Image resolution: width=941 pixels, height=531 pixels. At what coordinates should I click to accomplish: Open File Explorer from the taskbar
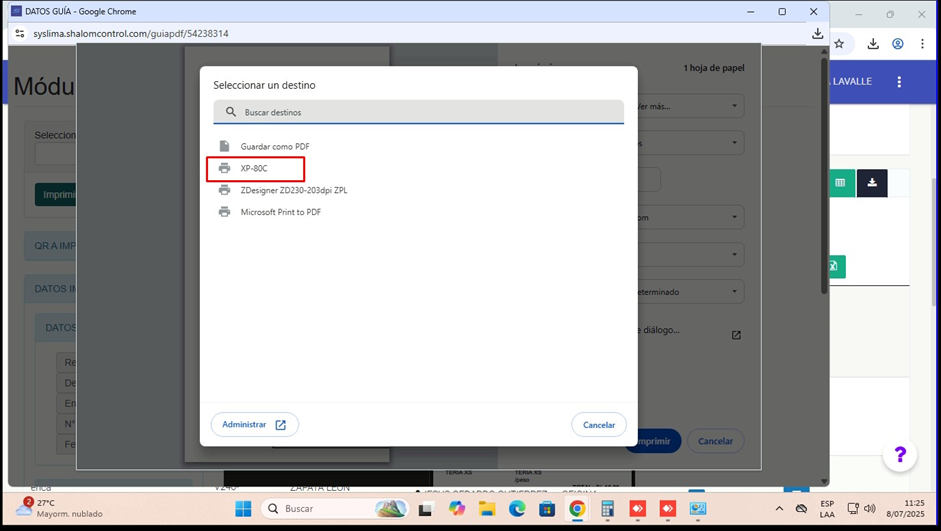pyautogui.click(x=487, y=509)
